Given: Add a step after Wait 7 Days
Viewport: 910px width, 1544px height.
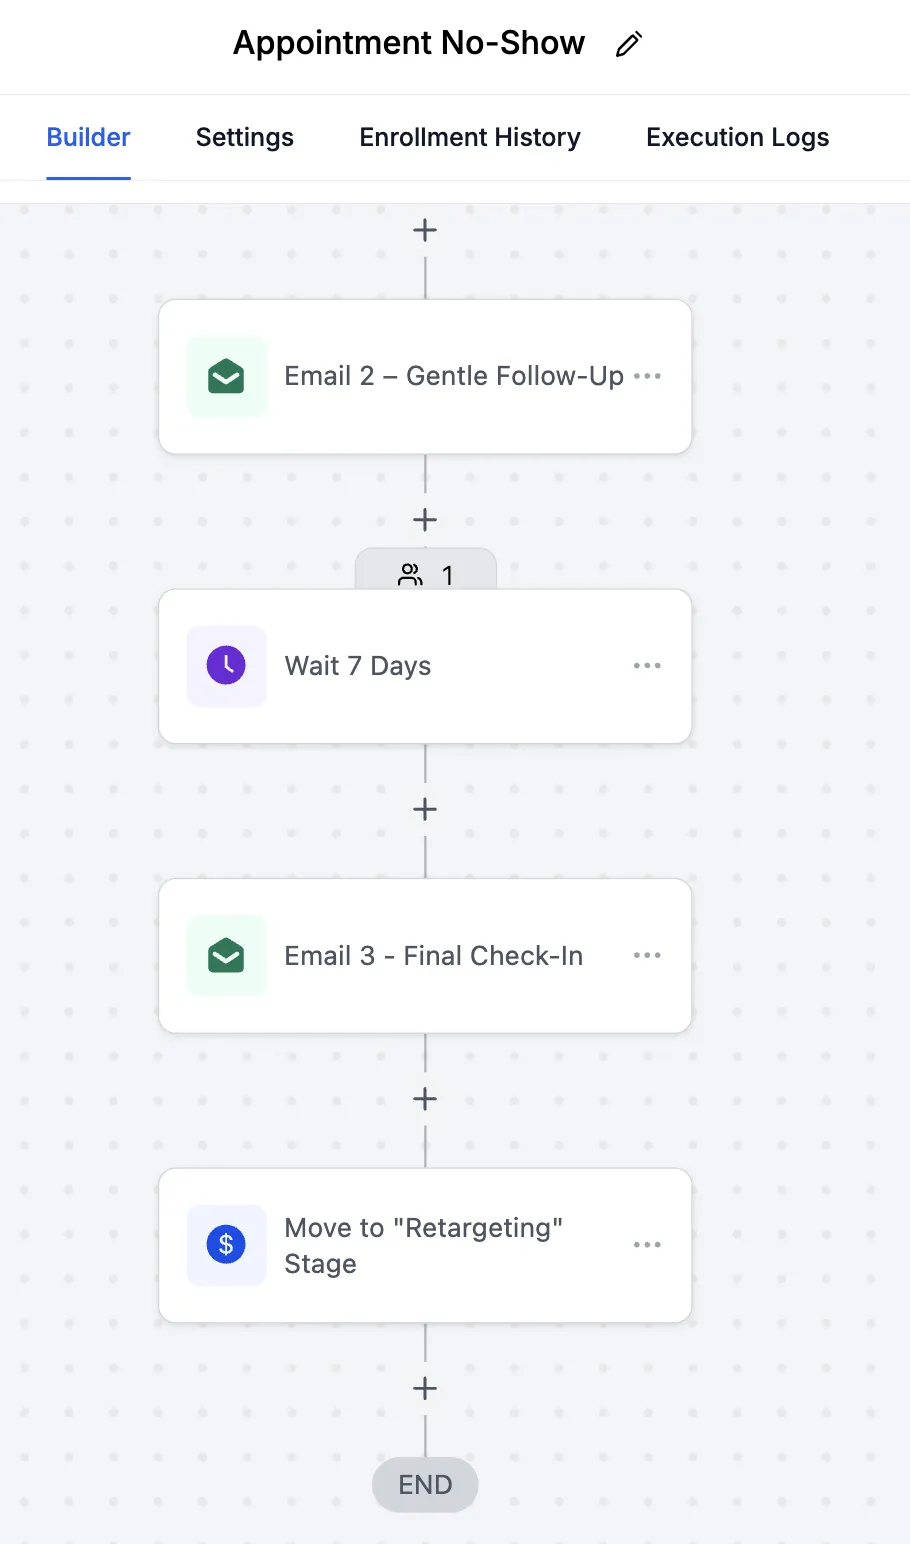Looking at the screenshot, I should tap(425, 809).
